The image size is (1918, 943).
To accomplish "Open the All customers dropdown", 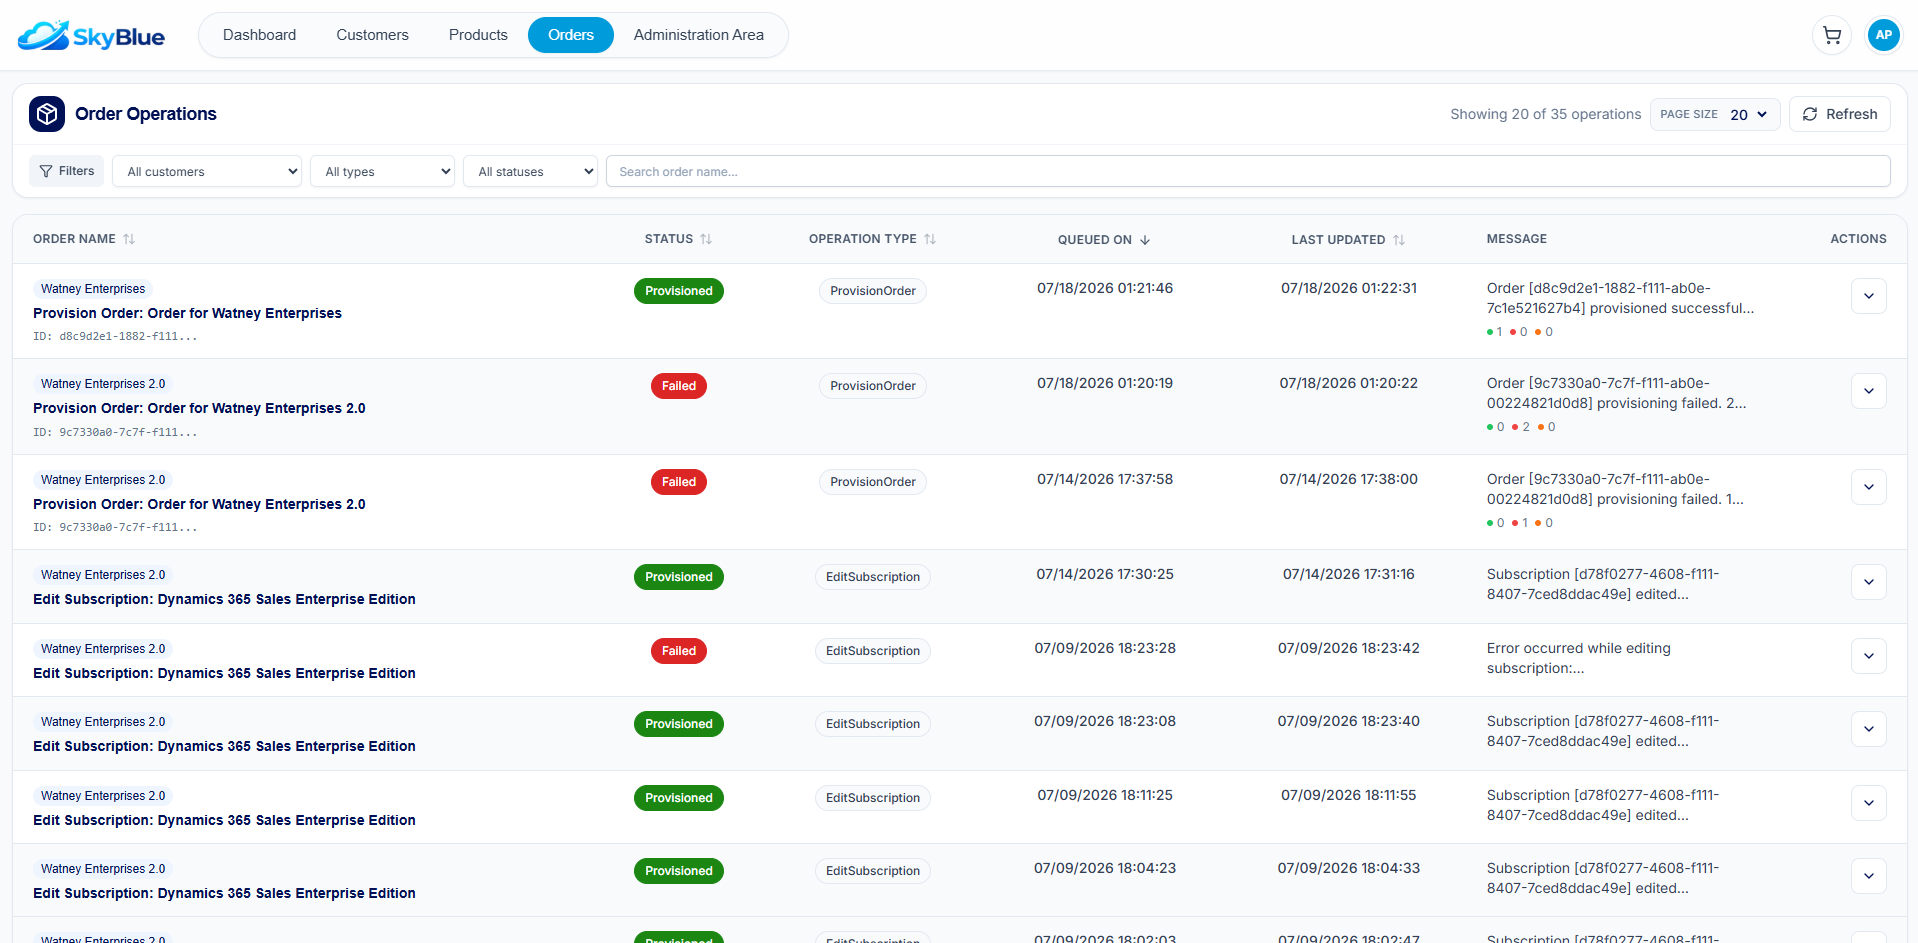I will (x=207, y=171).
